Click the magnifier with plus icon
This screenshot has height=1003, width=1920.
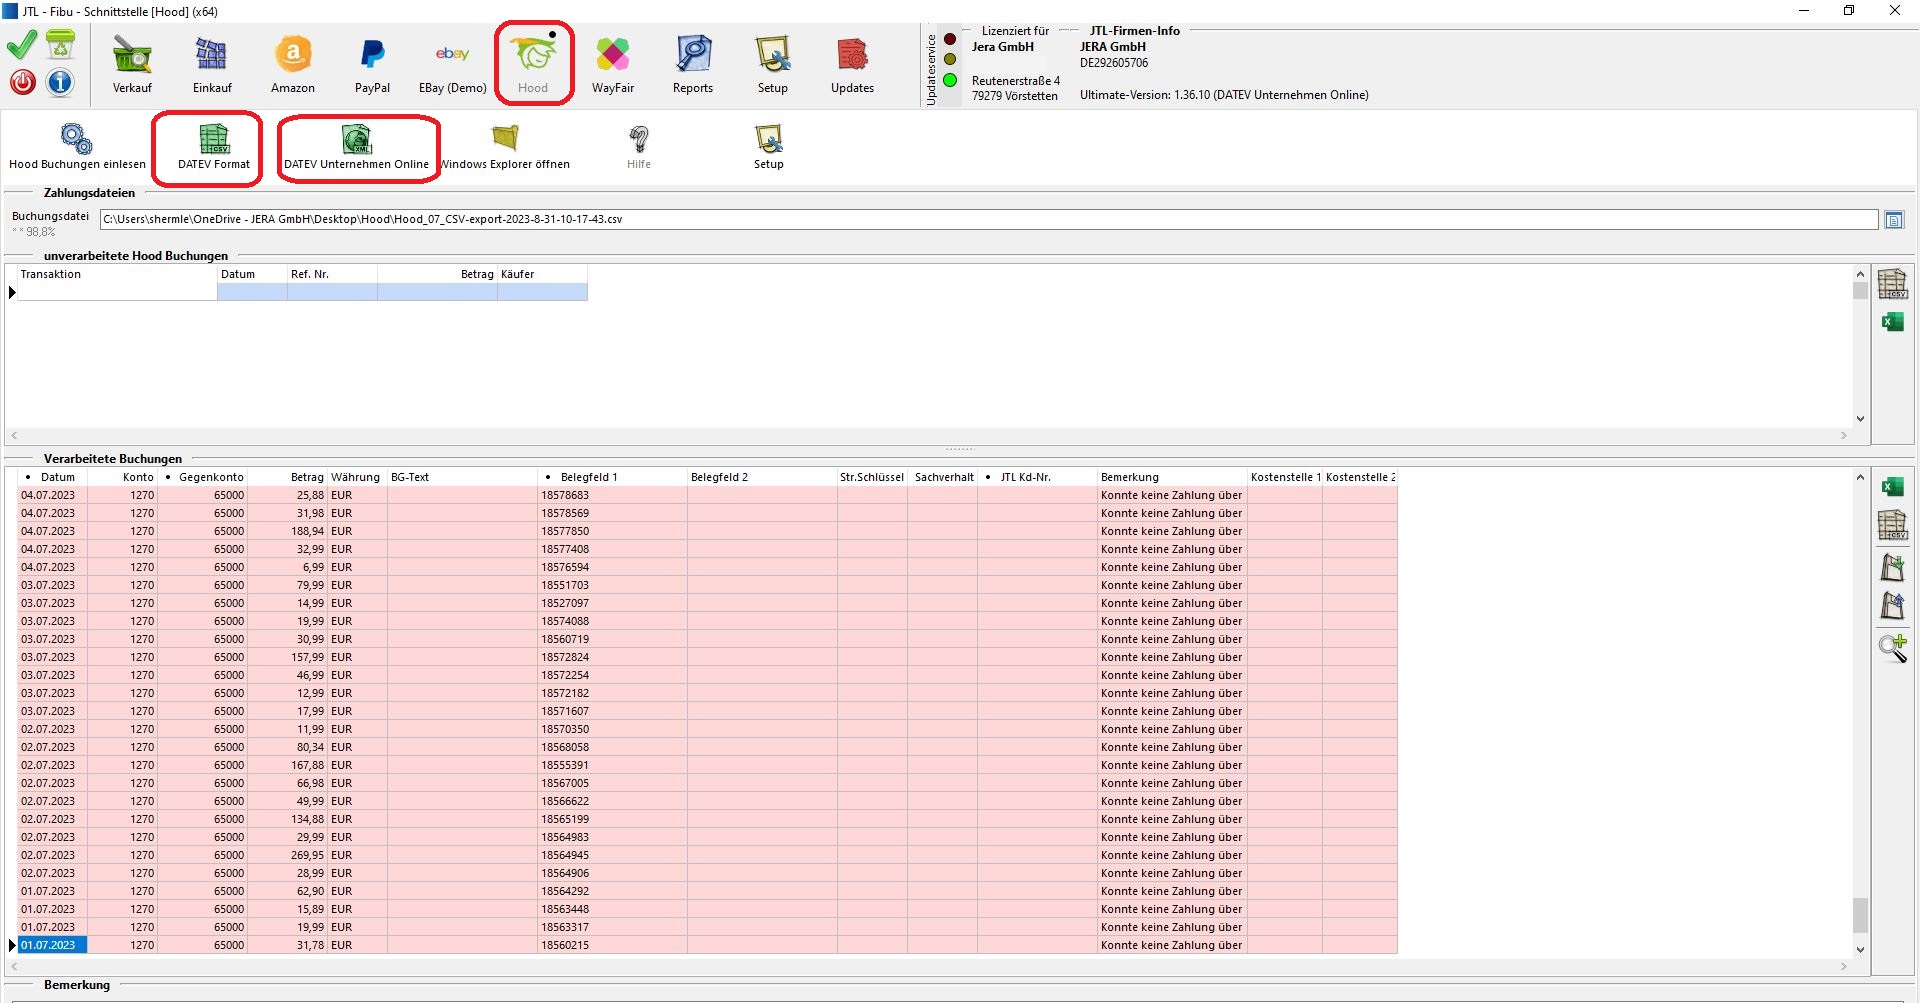1892,648
